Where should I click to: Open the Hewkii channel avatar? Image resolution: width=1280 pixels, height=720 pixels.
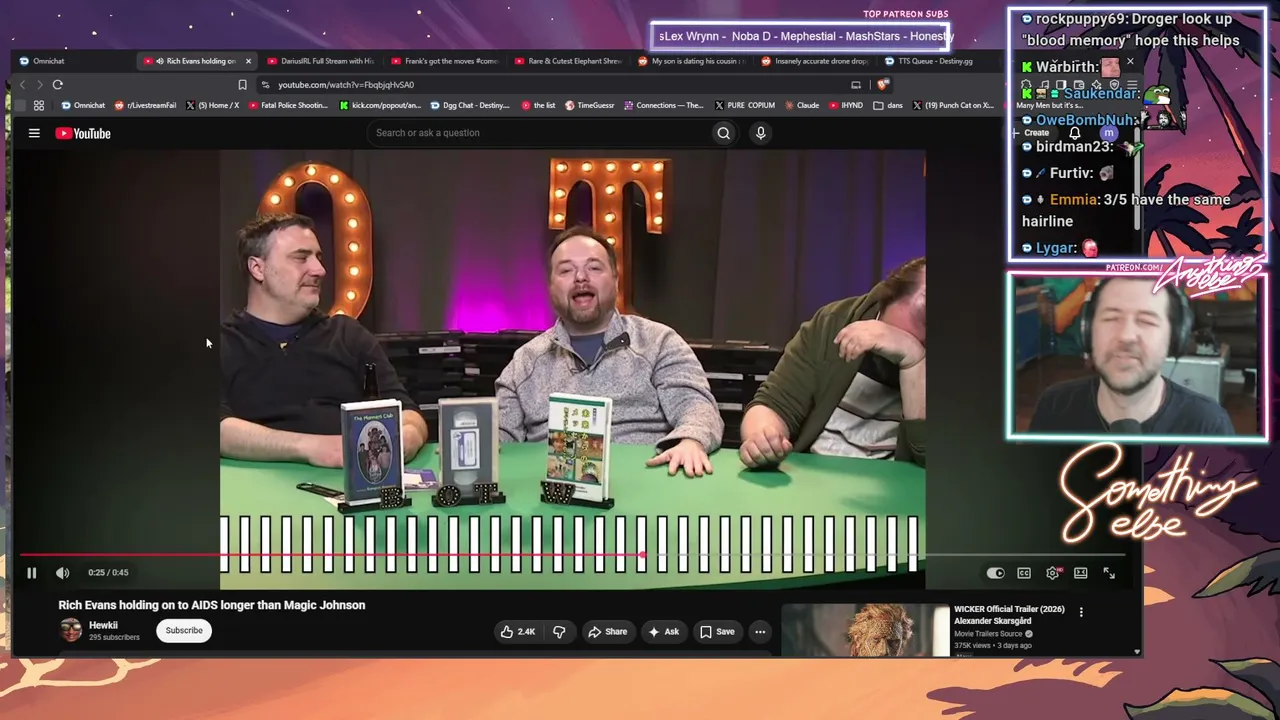tap(70, 630)
